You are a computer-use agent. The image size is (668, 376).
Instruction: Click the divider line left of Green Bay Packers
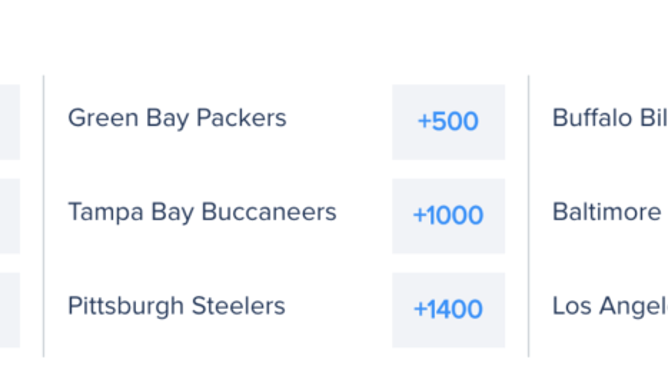43,216
